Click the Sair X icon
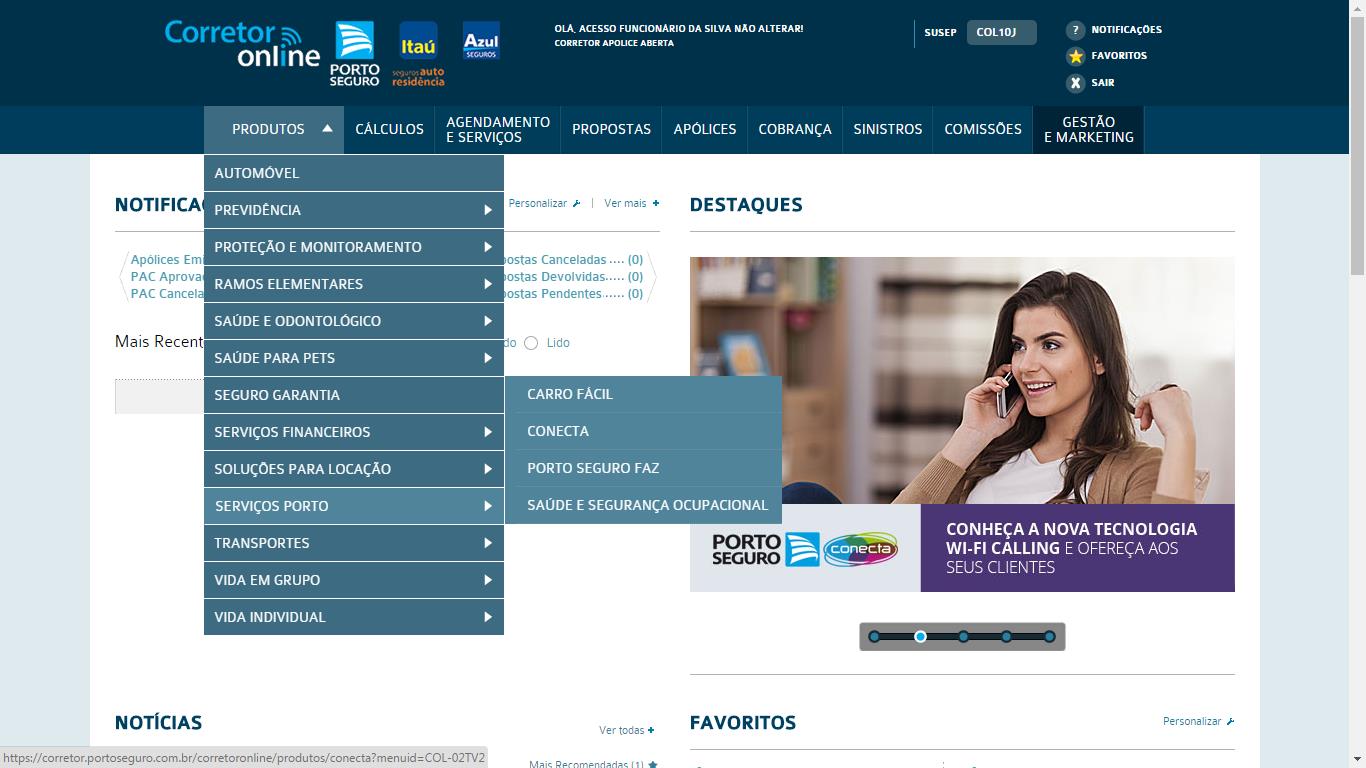 point(1075,83)
